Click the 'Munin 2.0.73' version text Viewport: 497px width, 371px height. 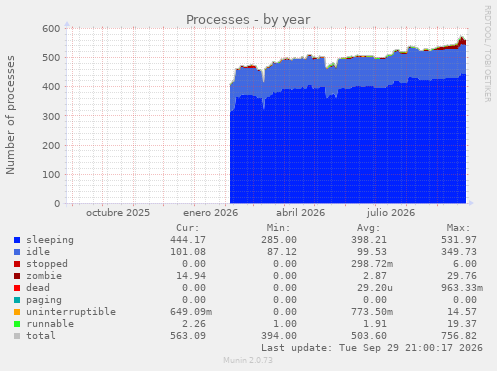click(x=248, y=360)
